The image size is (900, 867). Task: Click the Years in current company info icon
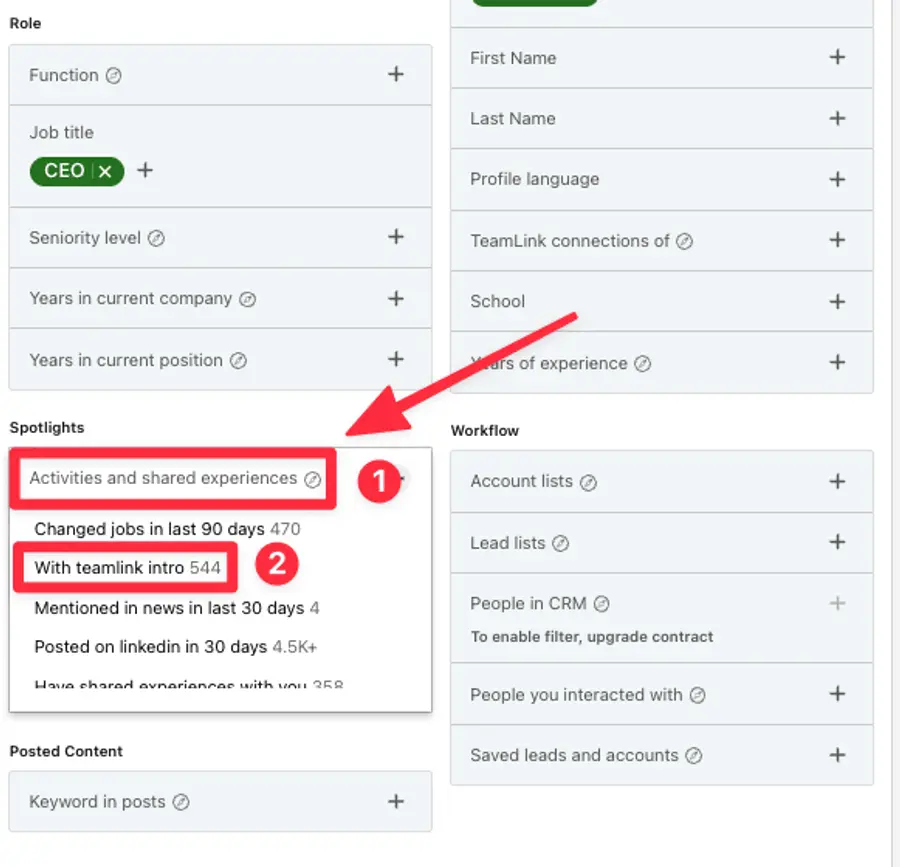(249, 298)
